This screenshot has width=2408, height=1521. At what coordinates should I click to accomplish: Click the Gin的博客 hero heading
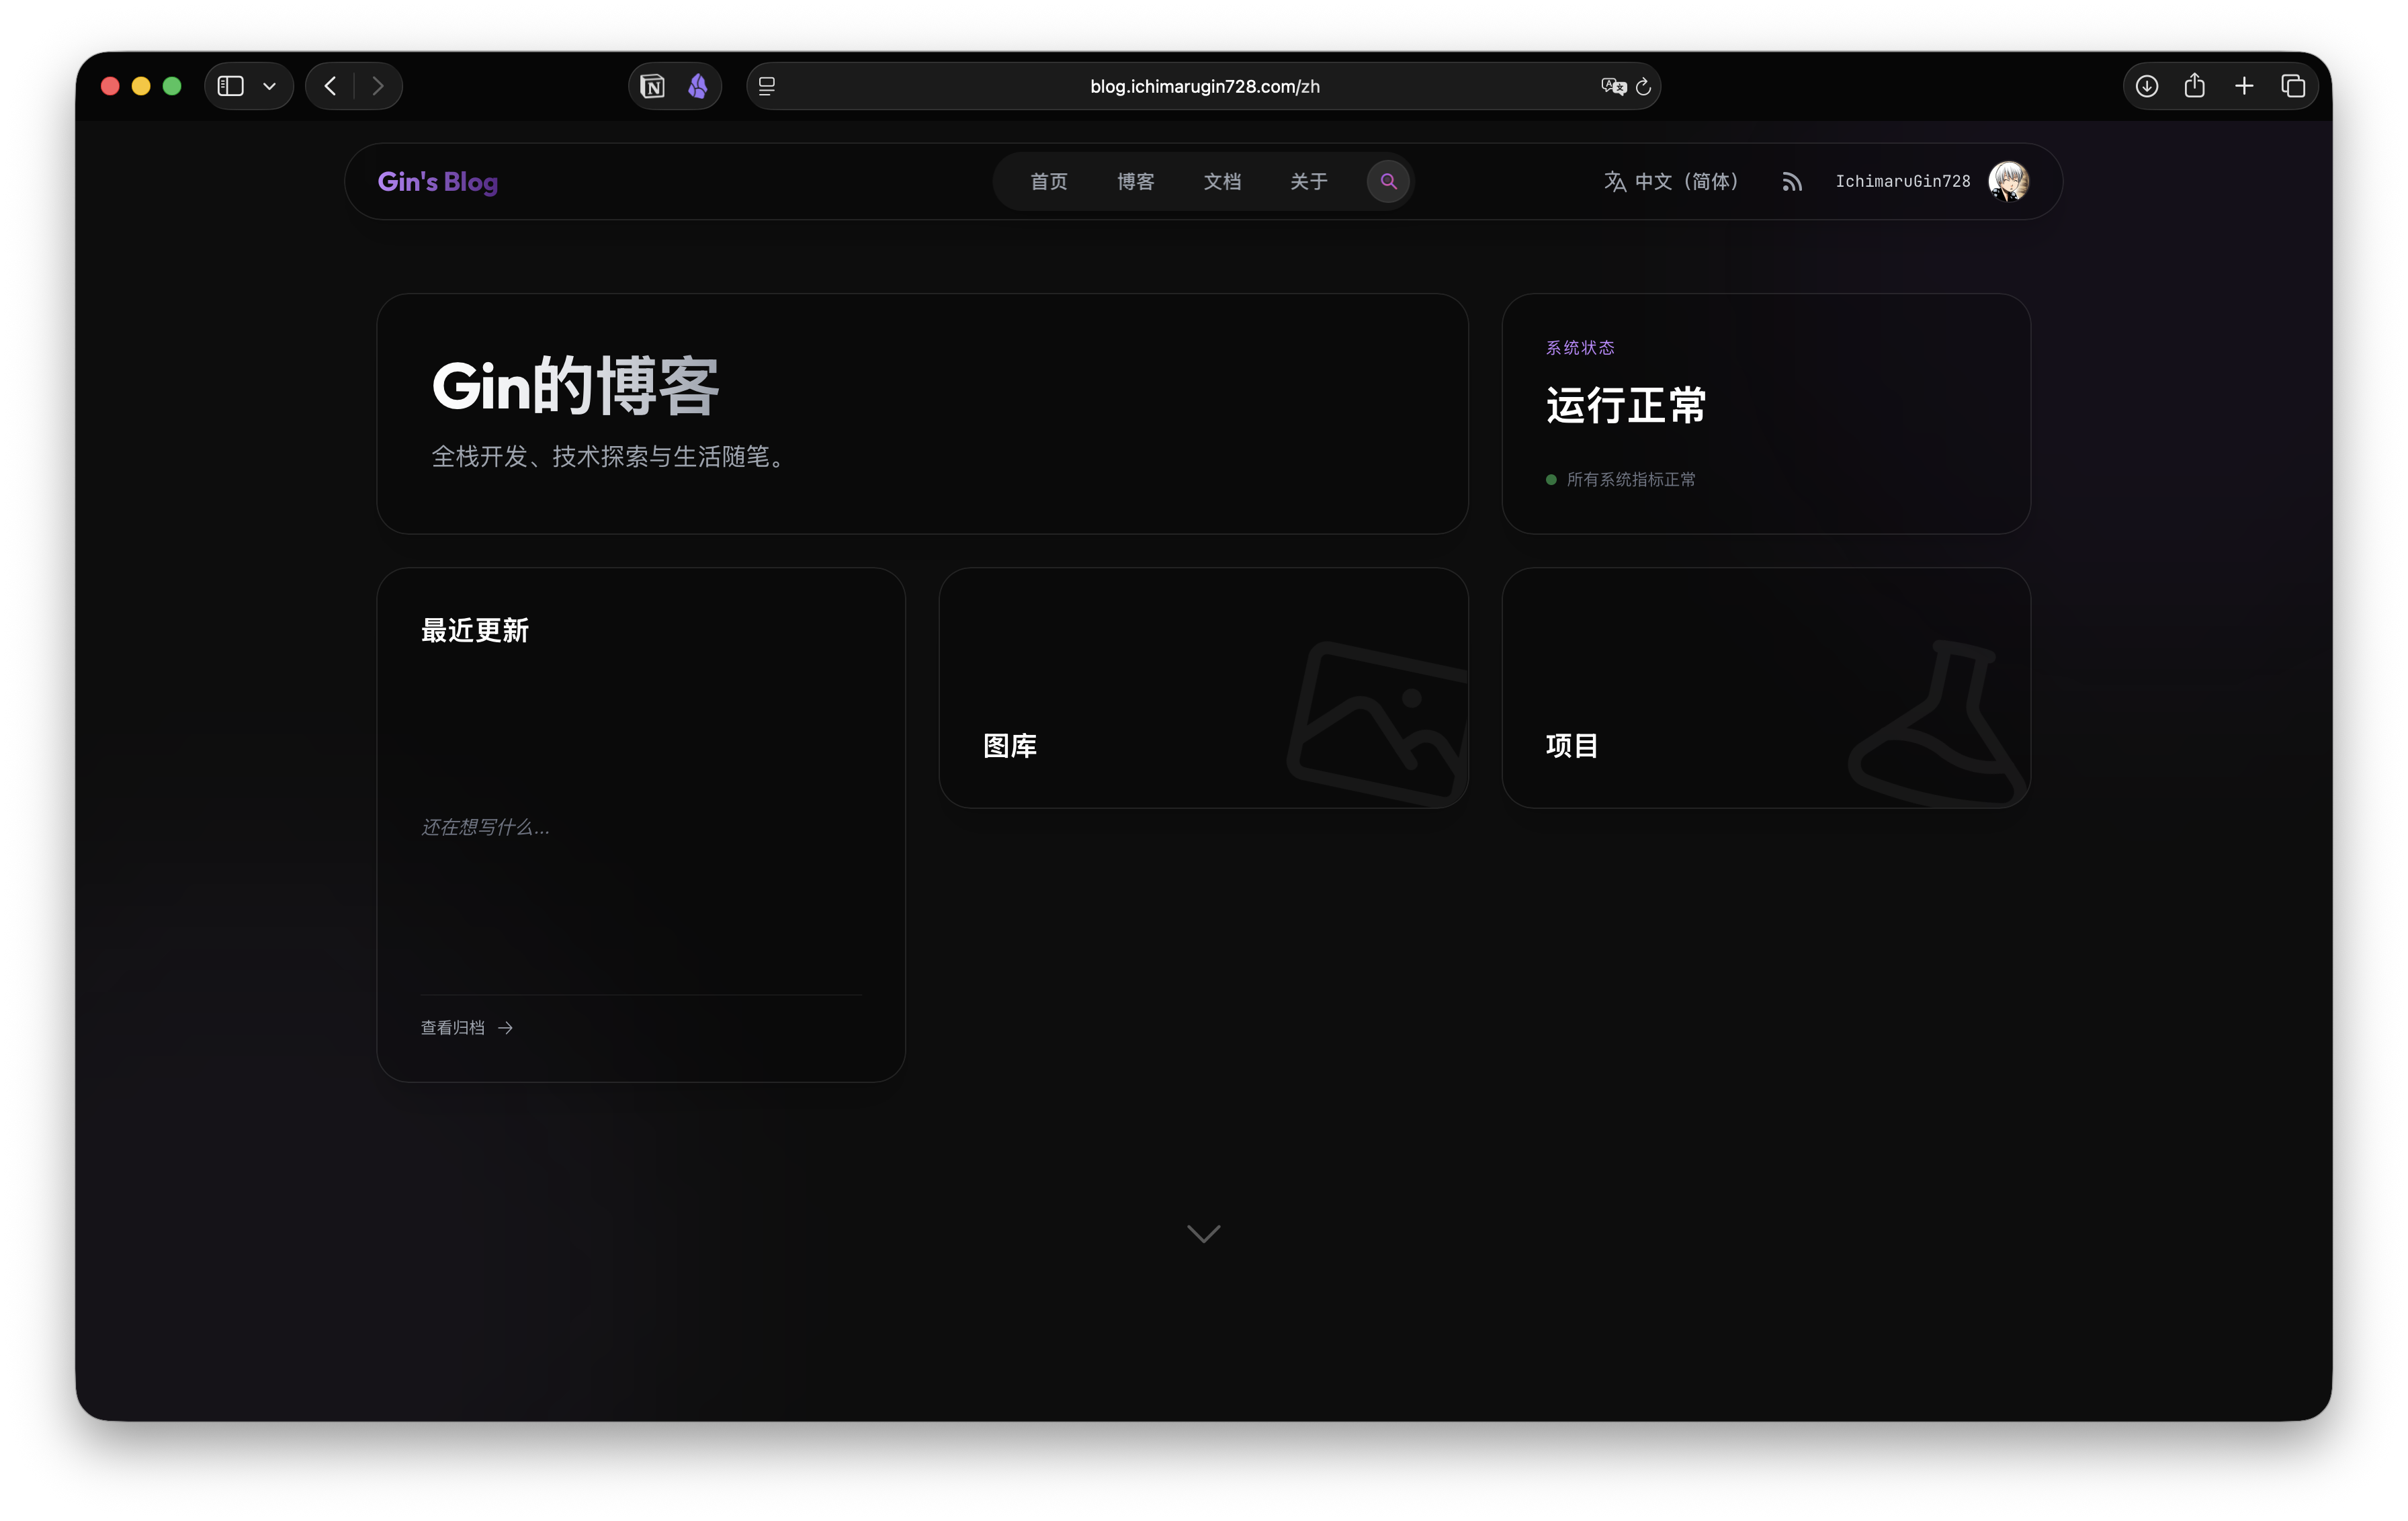575,386
